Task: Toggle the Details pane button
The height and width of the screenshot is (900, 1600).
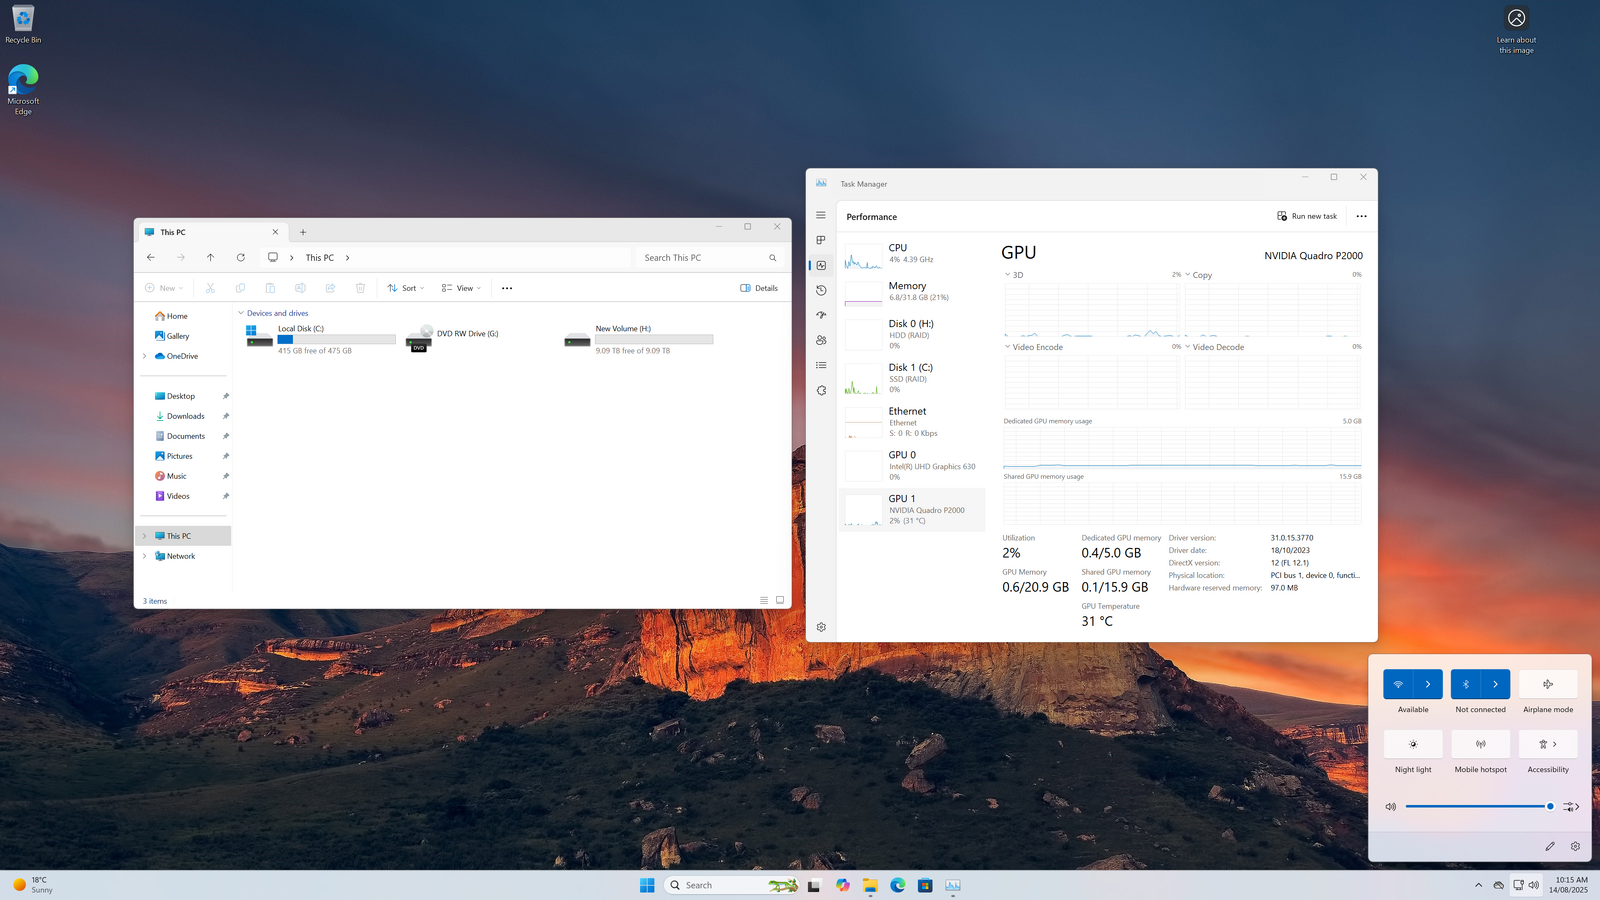Action: [x=759, y=288]
